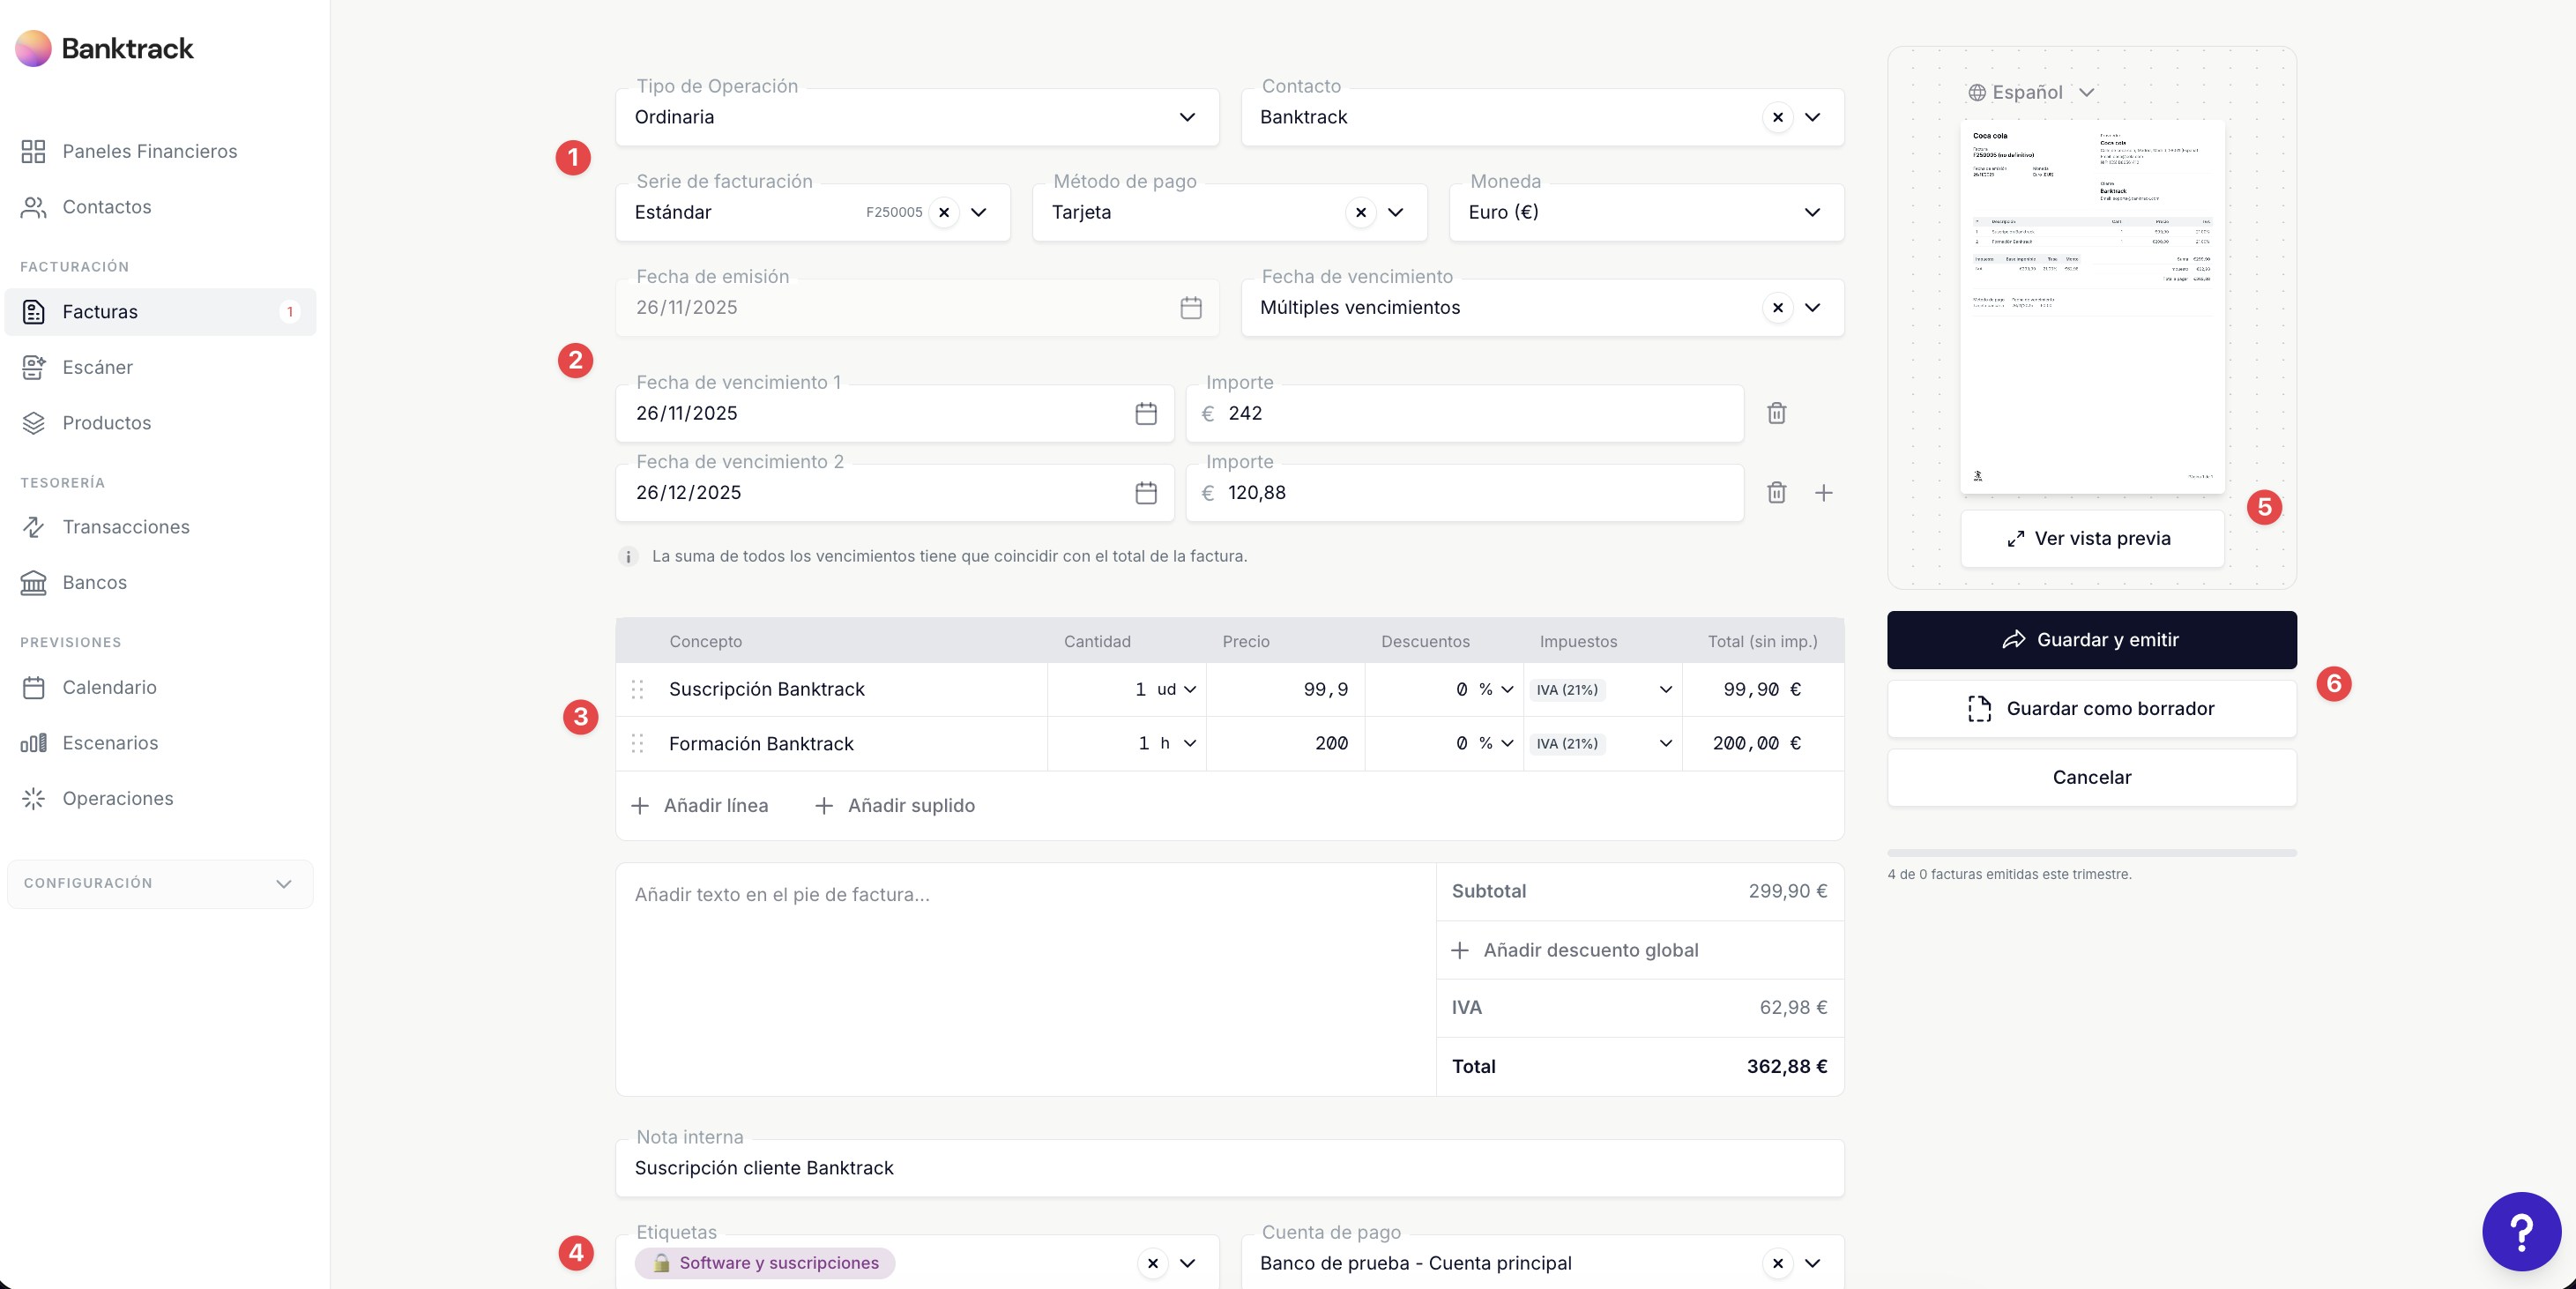Go to Transacciones in the sidebar
Screen dimensions: 2576x1289
coord(125,527)
